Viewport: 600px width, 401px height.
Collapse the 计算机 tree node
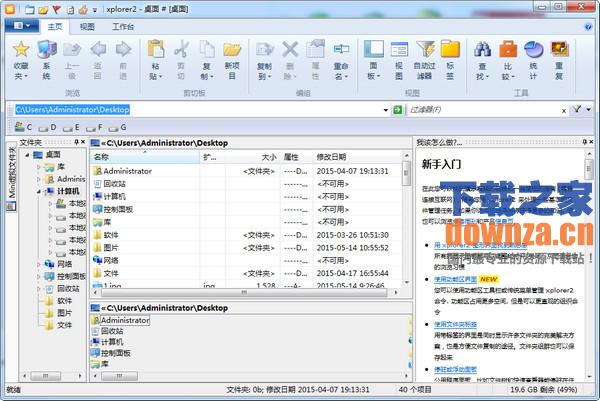pos(39,191)
